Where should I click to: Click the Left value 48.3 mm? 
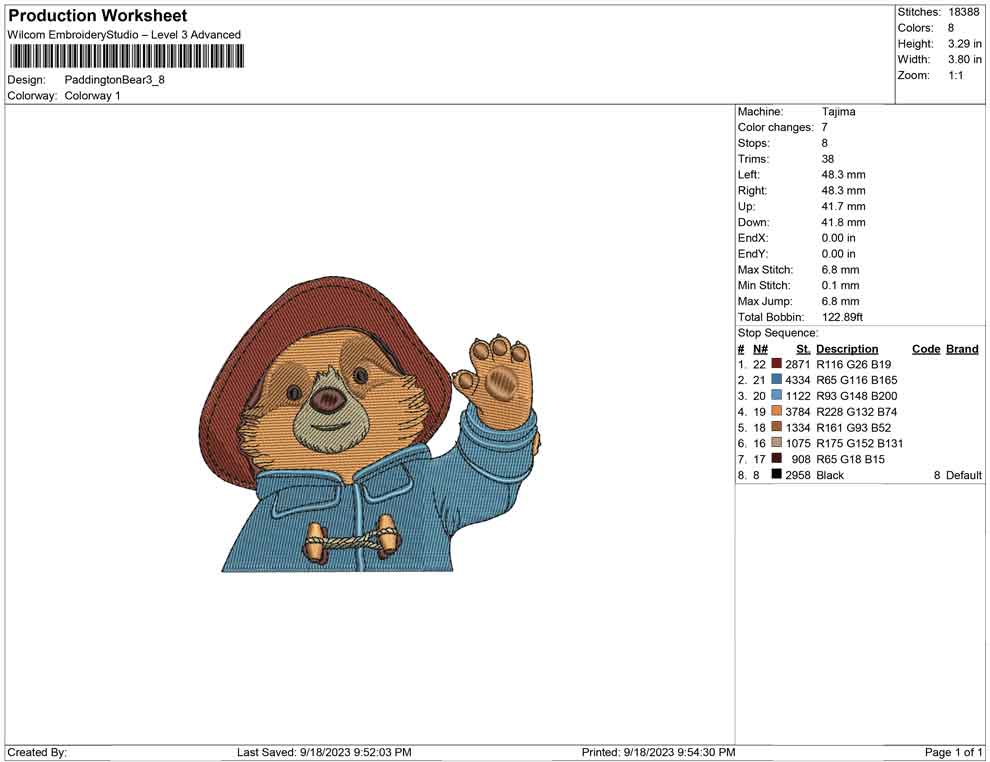point(844,175)
